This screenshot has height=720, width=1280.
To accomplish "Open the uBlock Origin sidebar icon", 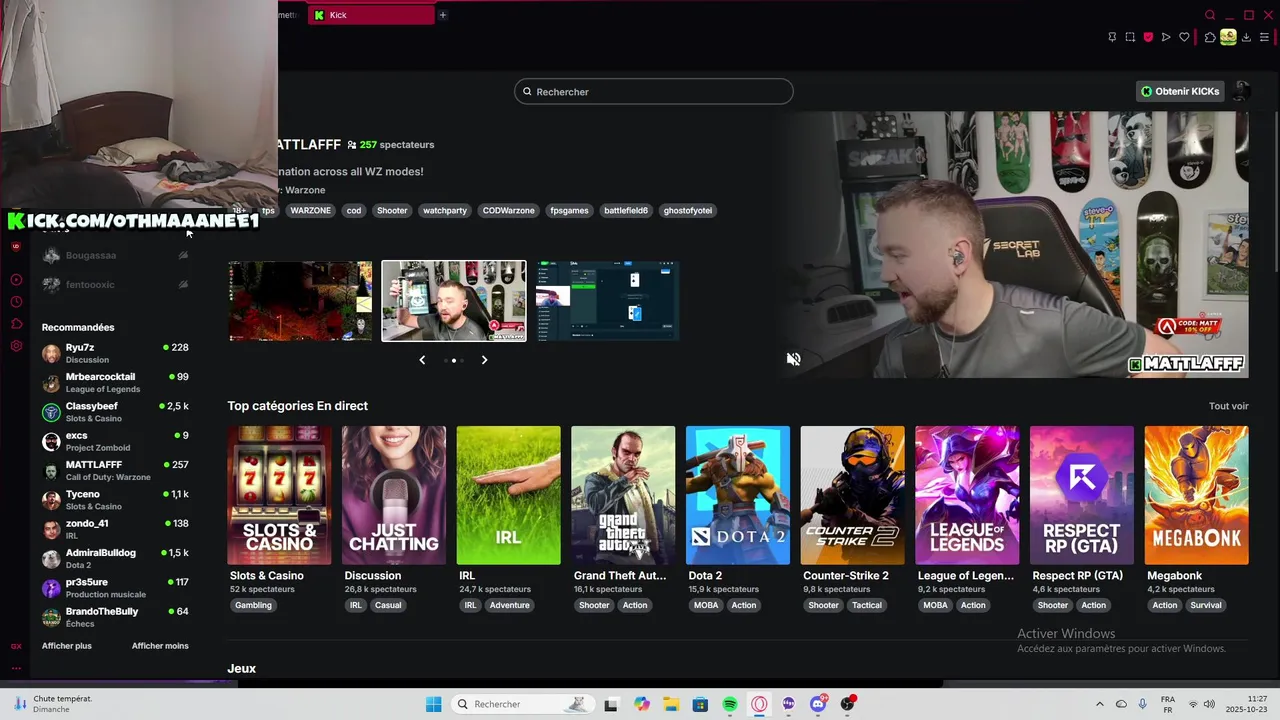I will tap(15, 246).
